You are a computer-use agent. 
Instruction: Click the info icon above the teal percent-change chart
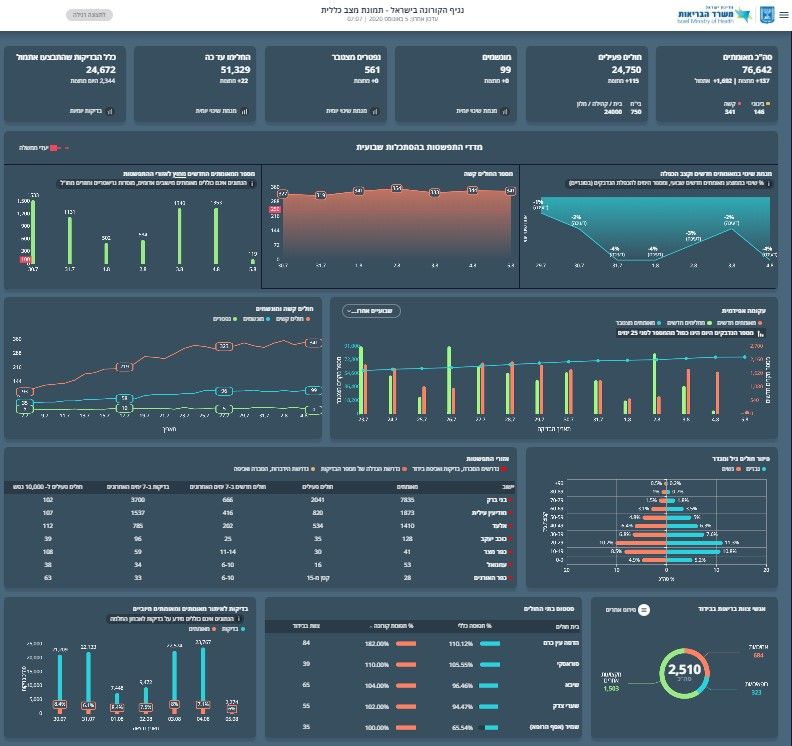[768, 184]
